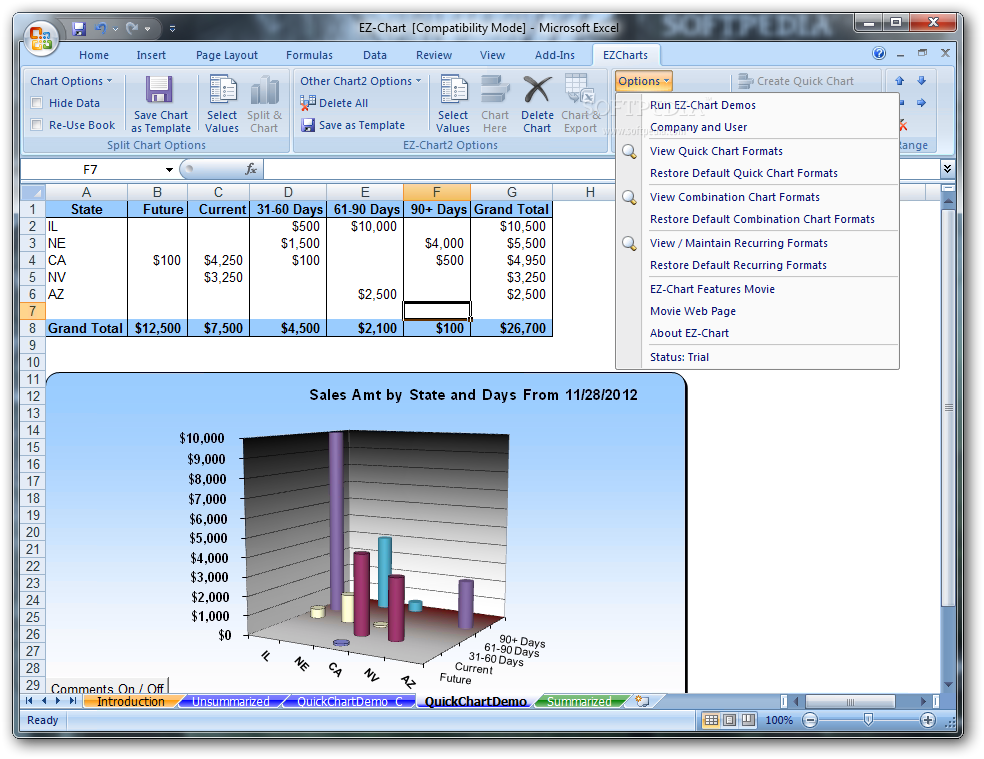984x759 pixels.
Task: Collapse the Options dropdown menu
Action: 644,81
